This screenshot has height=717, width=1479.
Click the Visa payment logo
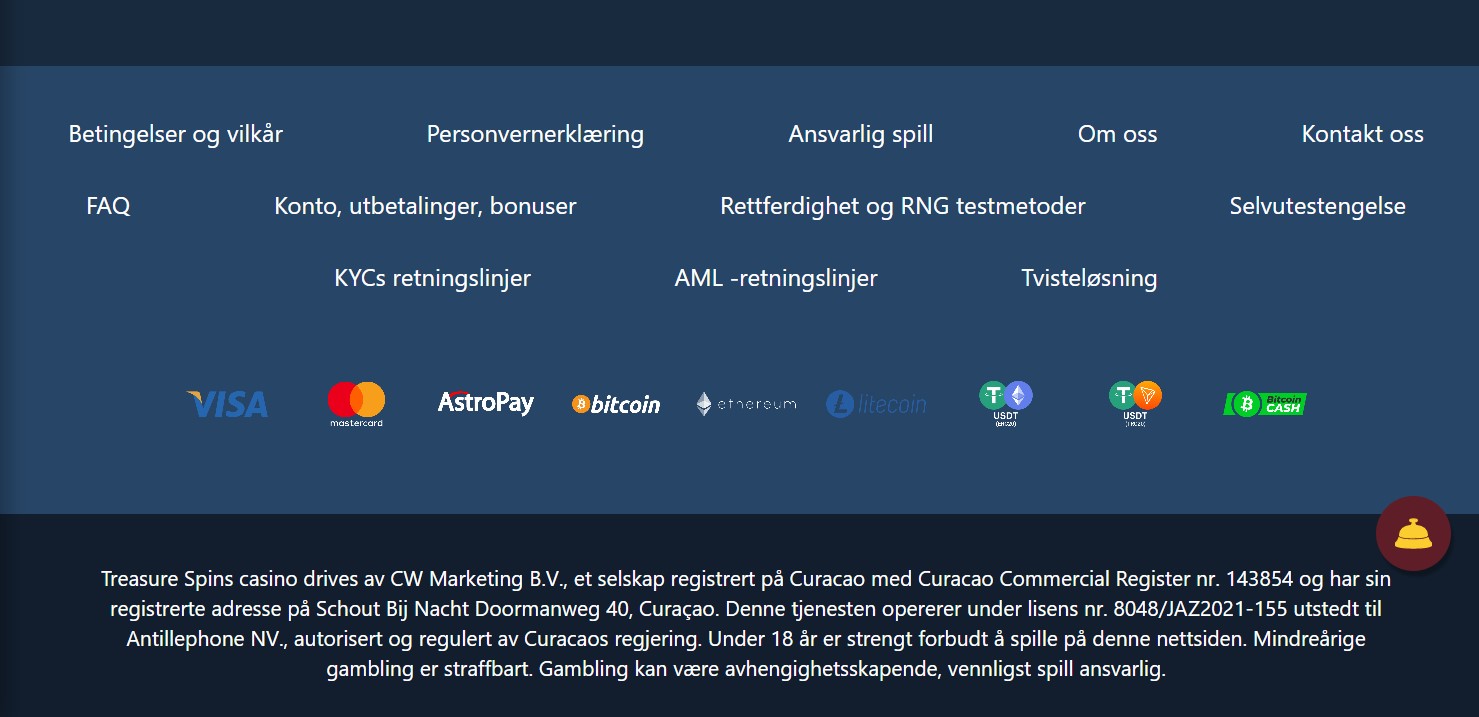click(x=227, y=404)
